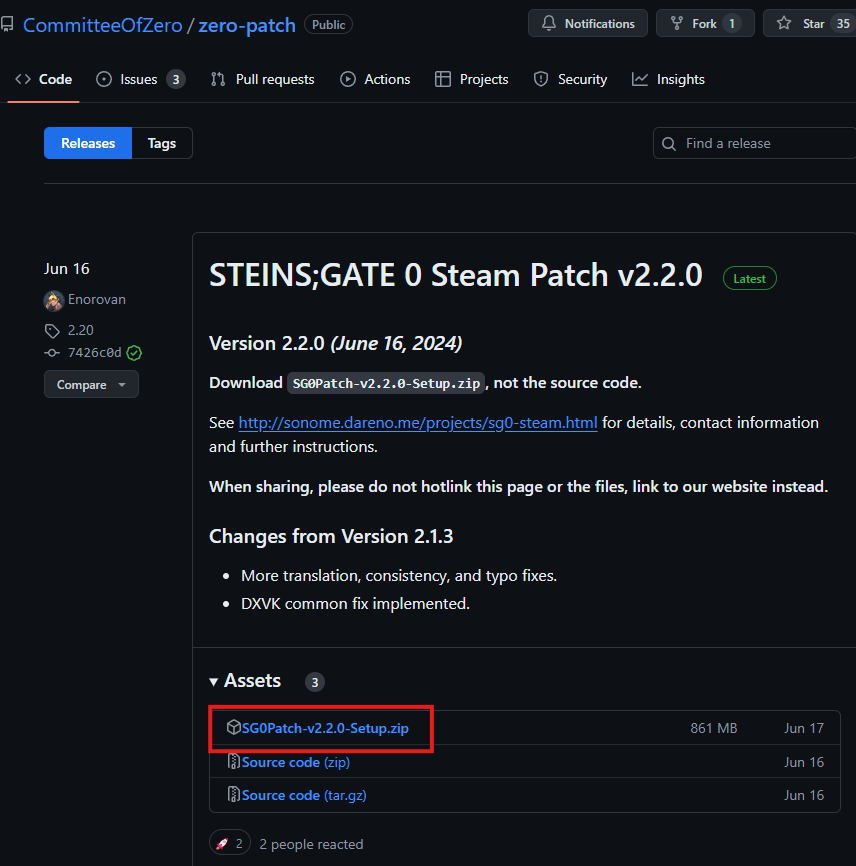This screenshot has height=866, width=856.
Task: Open the 2.20 tag link
Action: (x=81, y=330)
